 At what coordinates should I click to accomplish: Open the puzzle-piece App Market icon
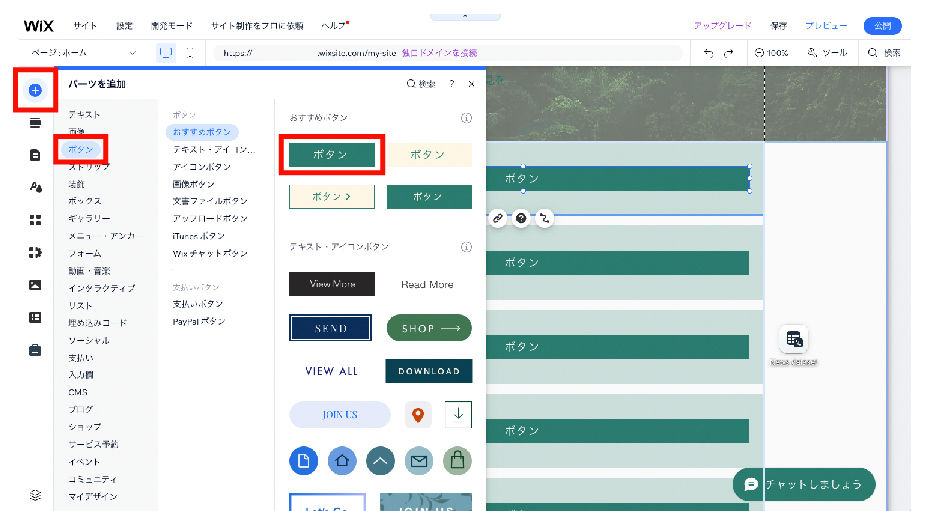coord(35,253)
